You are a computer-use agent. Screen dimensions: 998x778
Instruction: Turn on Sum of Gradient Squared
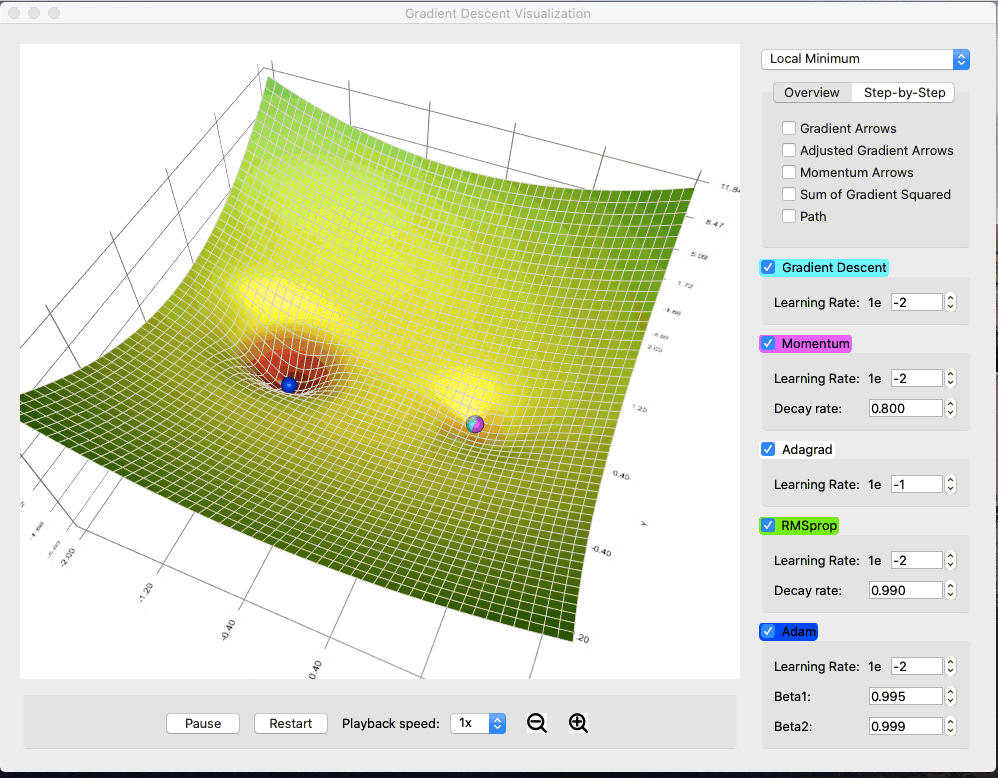pyautogui.click(x=789, y=194)
